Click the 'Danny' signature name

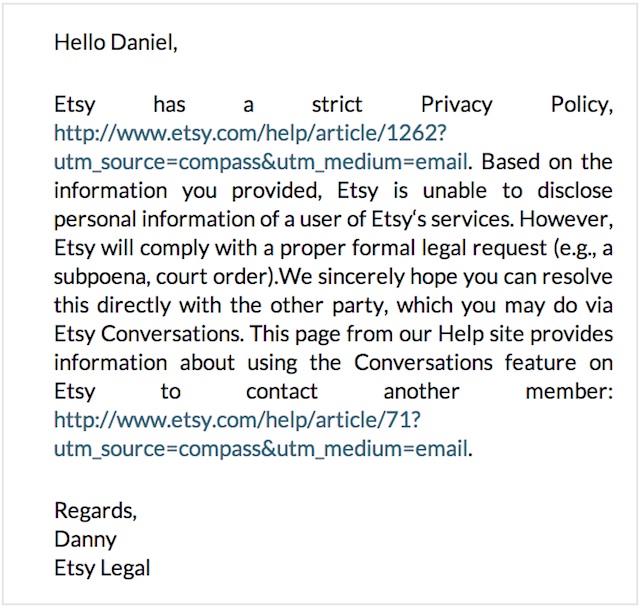(x=85, y=539)
